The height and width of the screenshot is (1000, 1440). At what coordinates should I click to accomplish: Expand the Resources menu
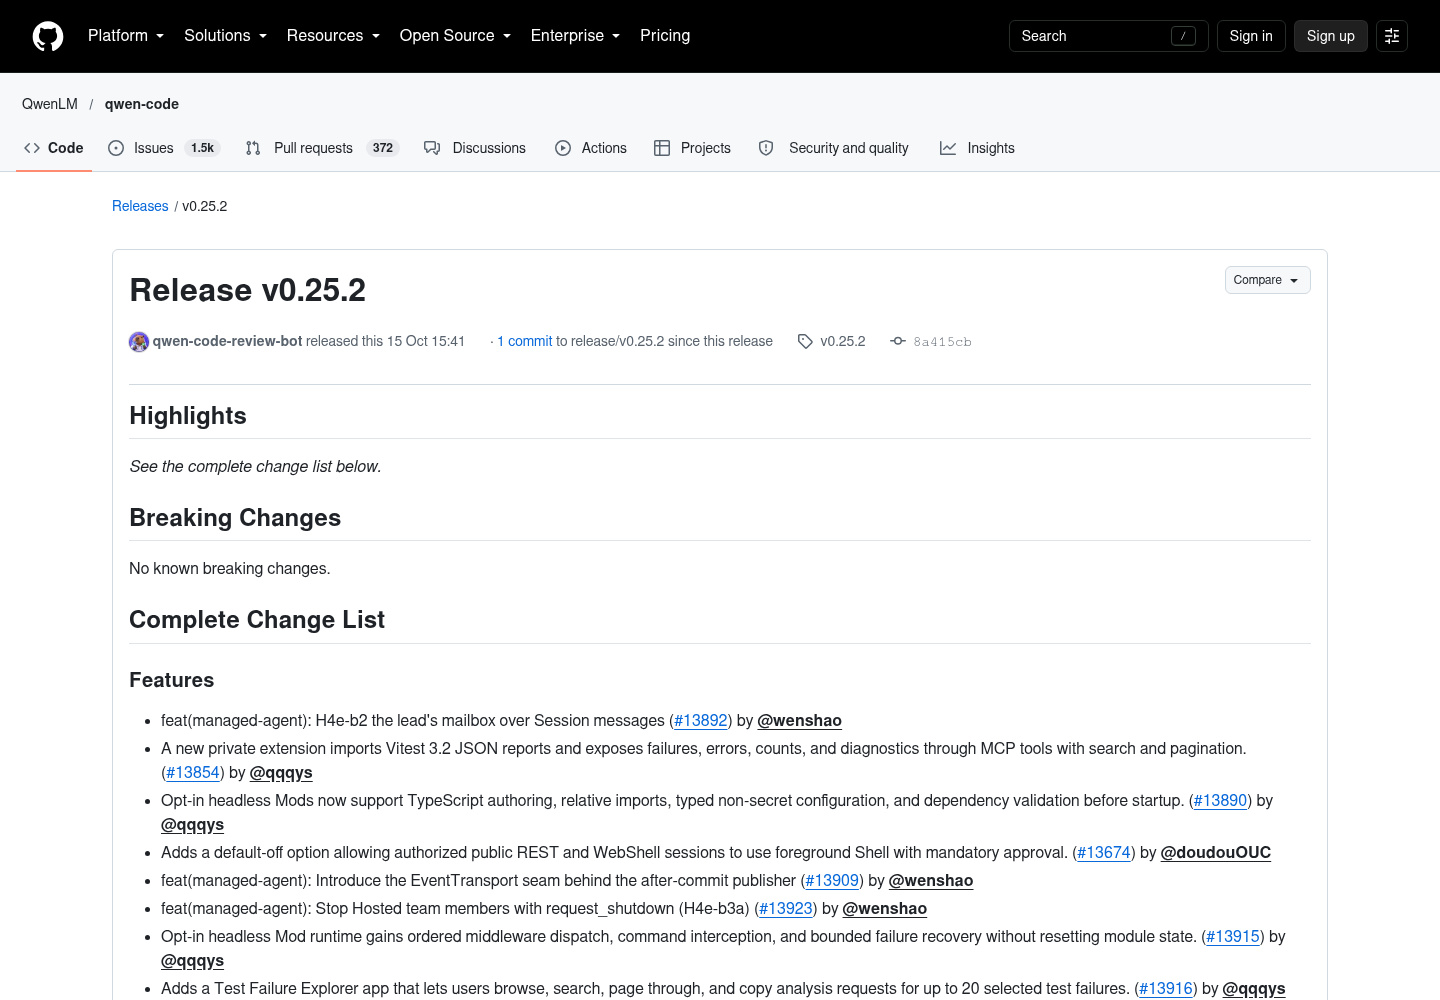[333, 36]
